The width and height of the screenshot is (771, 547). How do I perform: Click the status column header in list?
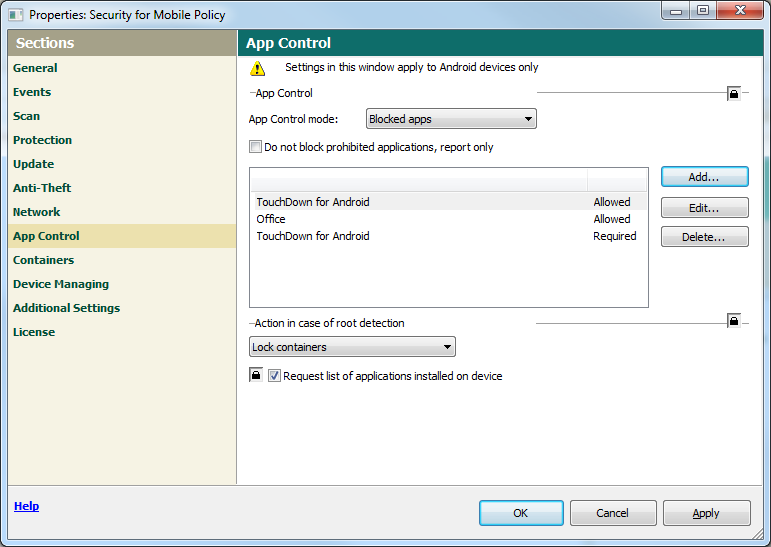click(x=617, y=180)
